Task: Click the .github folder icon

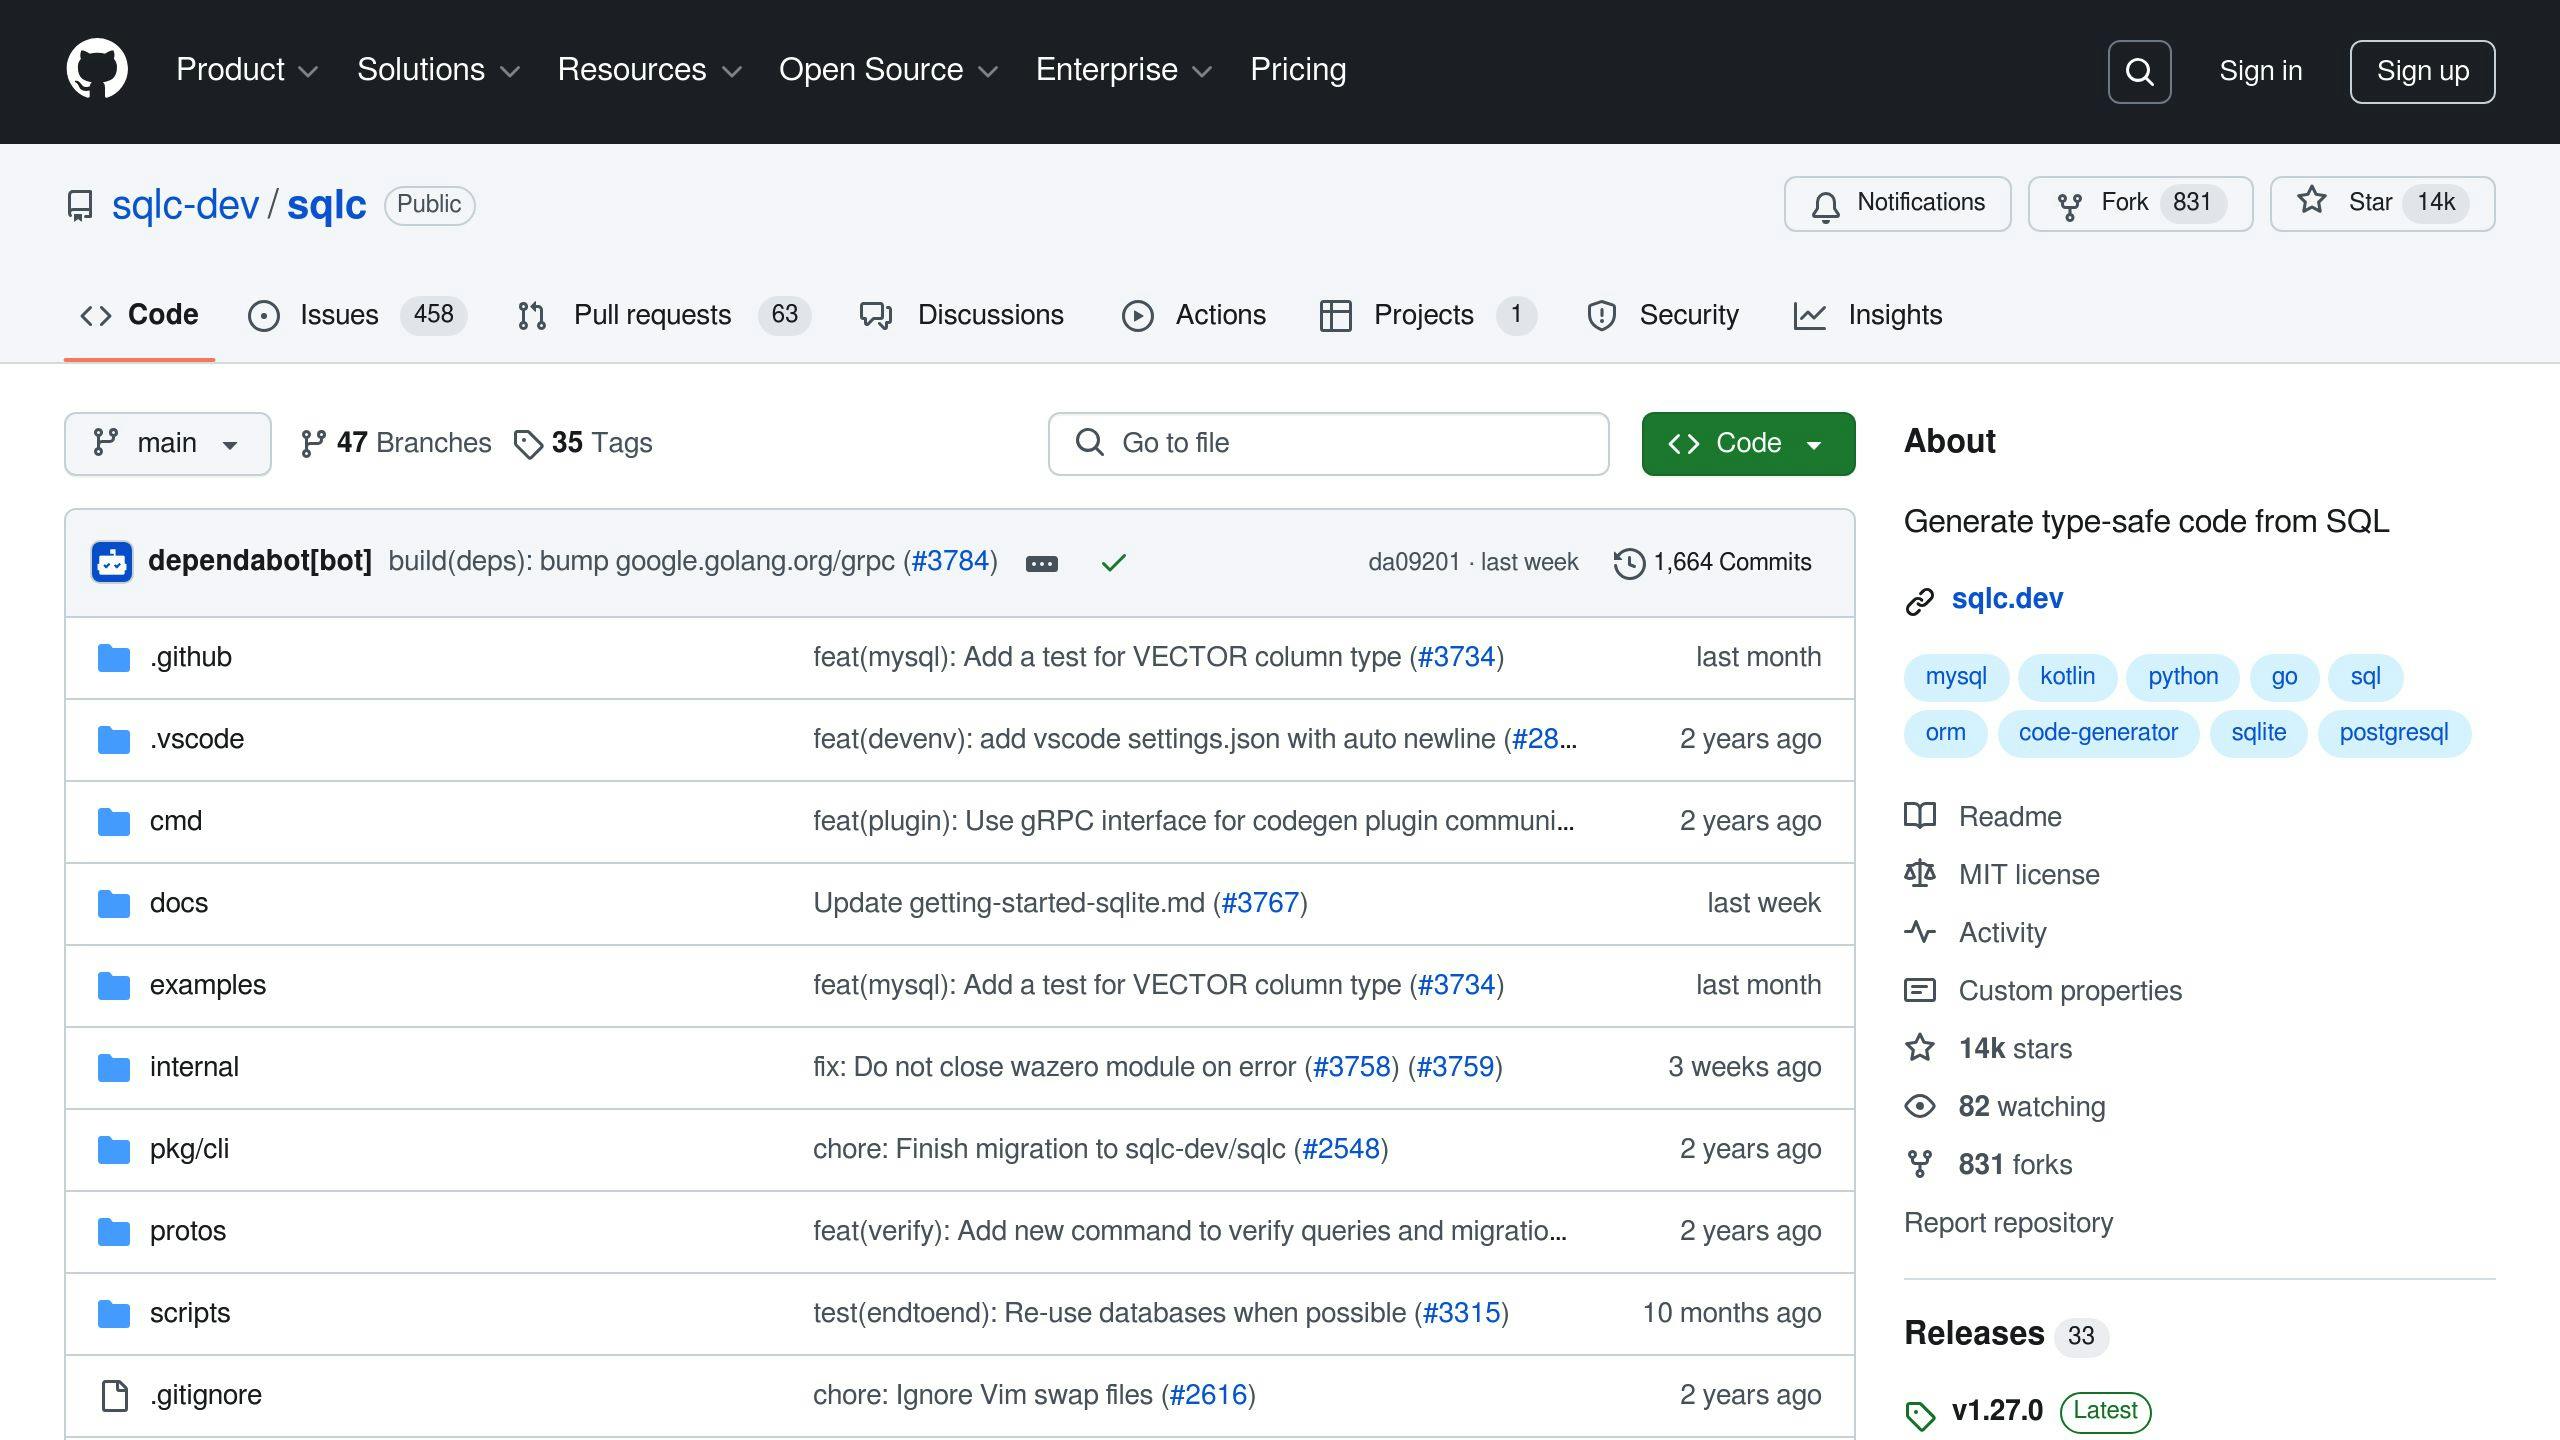Action: (114, 658)
